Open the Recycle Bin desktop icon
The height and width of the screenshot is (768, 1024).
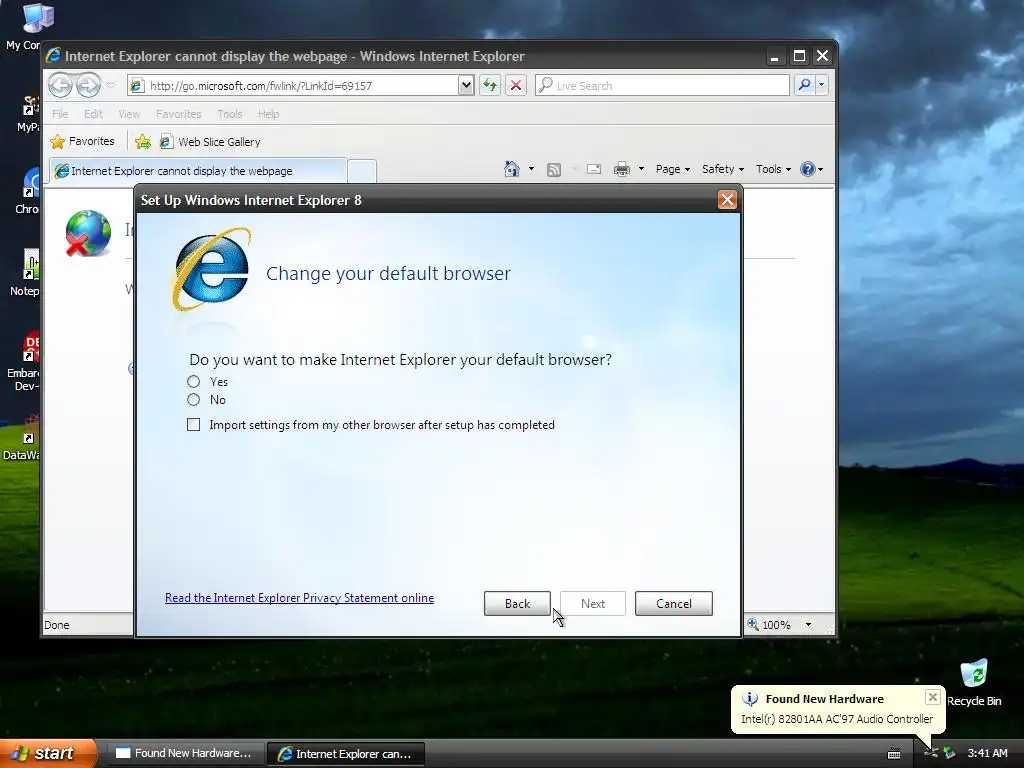(x=974, y=682)
